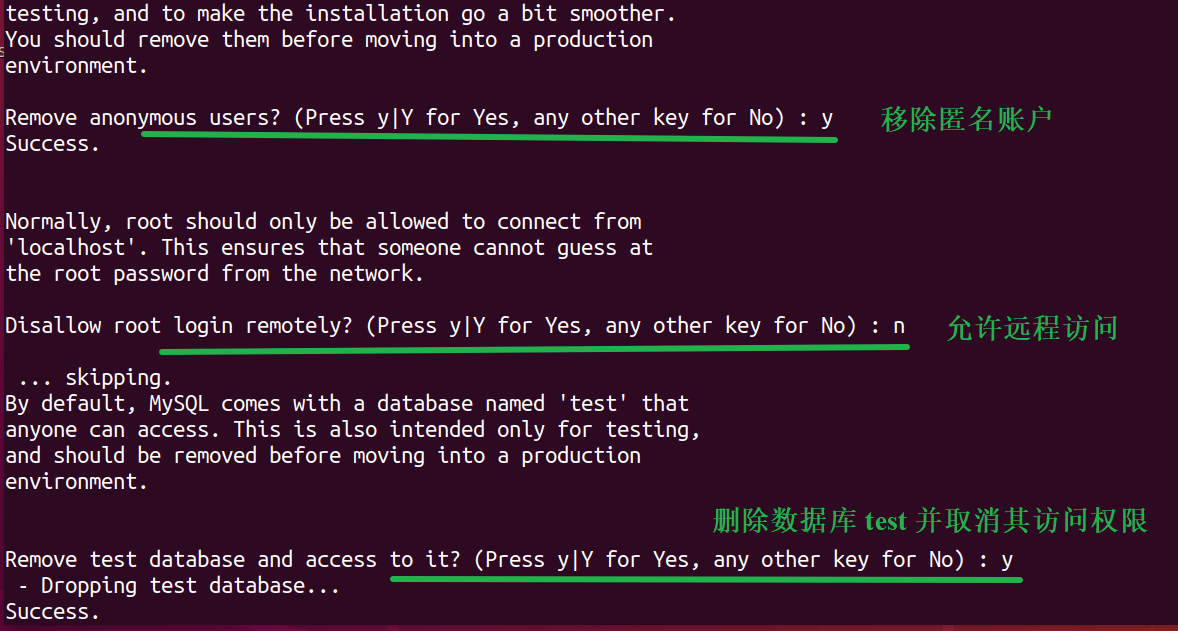Image resolution: width=1178 pixels, height=631 pixels.
Task: Click the line starting 'By default, MySQL comes'
Action: point(347,404)
